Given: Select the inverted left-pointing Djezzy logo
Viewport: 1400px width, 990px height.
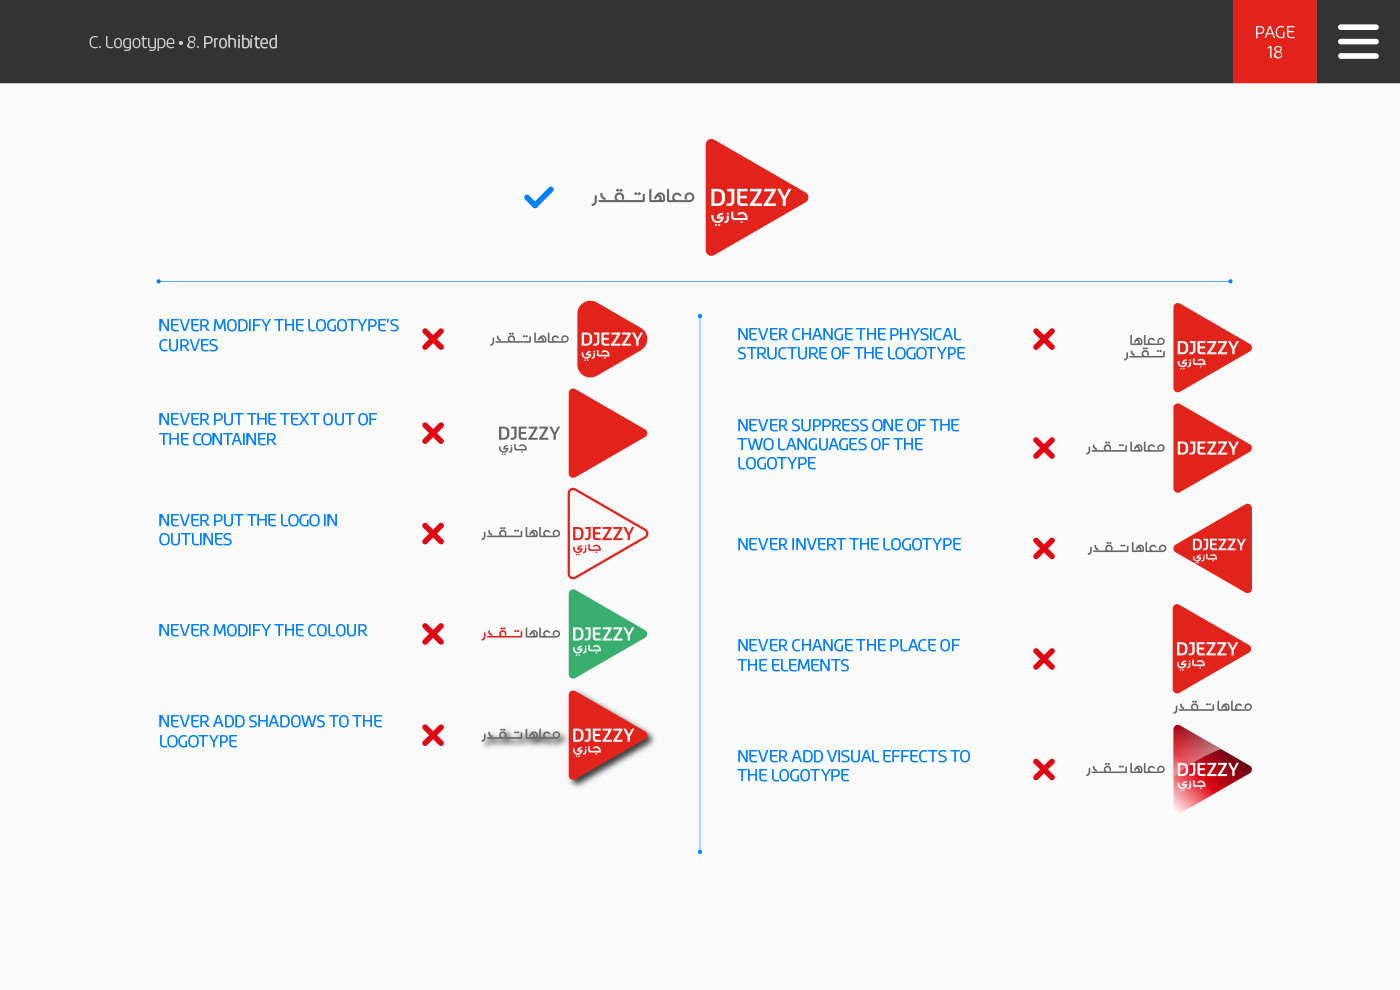Looking at the screenshot, I should tap(1212, 548).
